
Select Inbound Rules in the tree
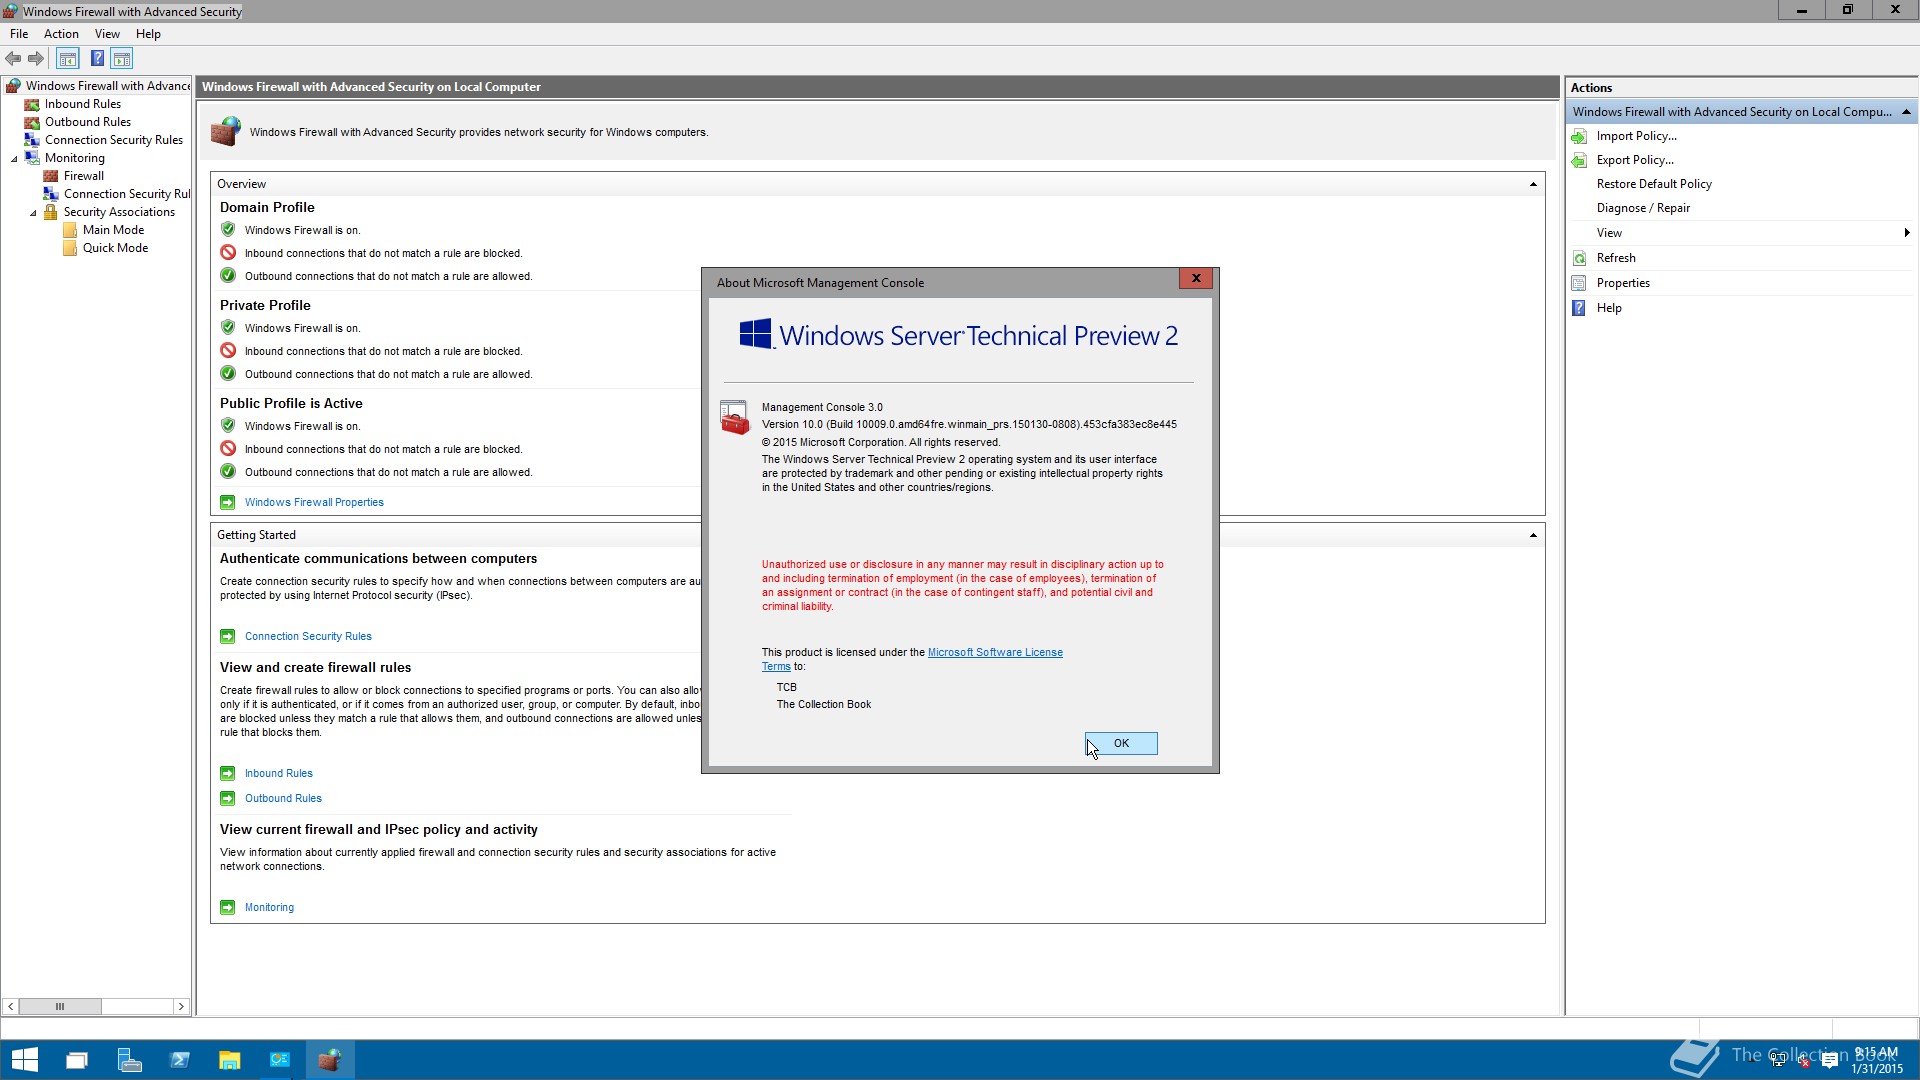click(x=83, y=104)
